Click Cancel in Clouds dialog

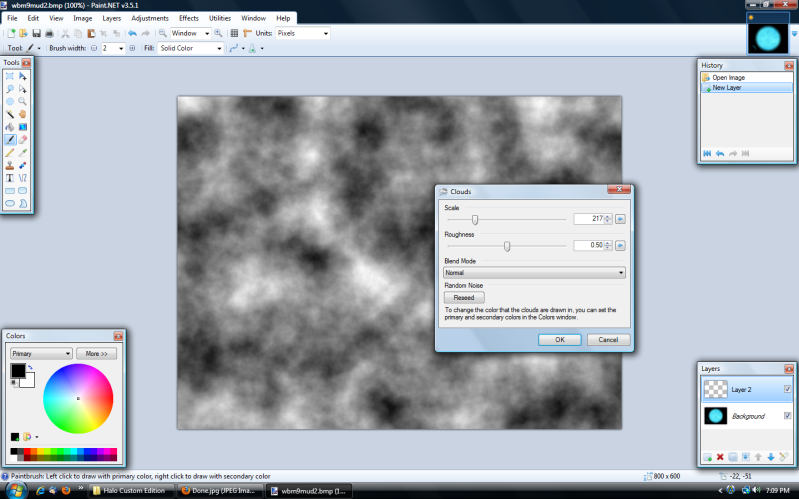(x=608, y=339)
